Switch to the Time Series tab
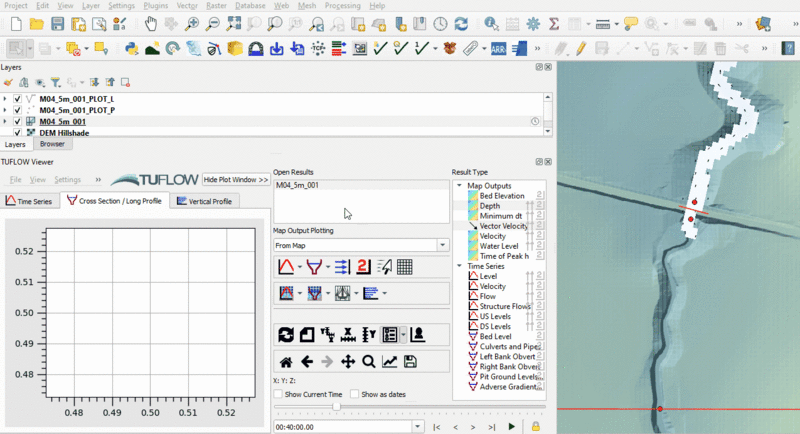The height and width of the screenshot is (434, 800). (29, 201)
